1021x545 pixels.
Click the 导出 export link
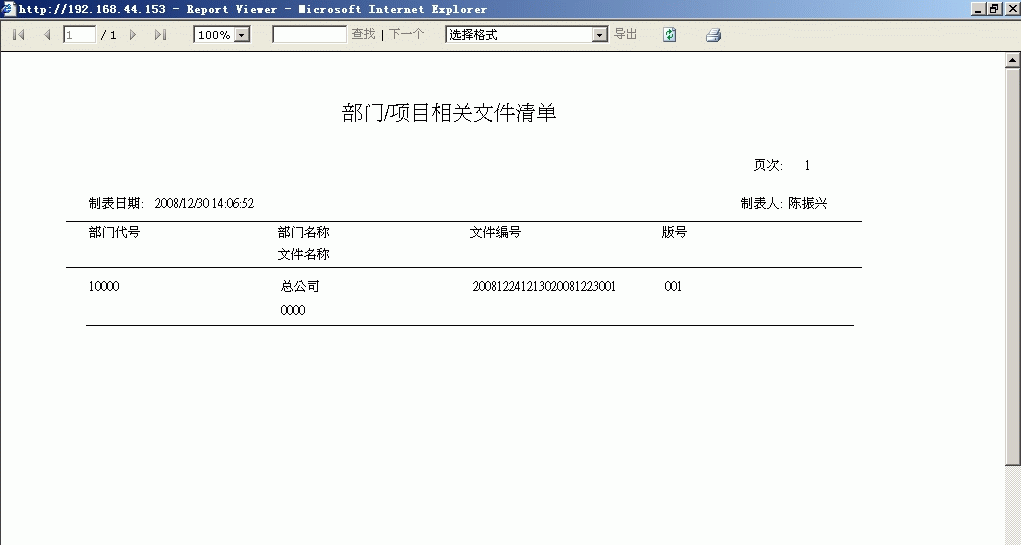click(x=625, y=35)
